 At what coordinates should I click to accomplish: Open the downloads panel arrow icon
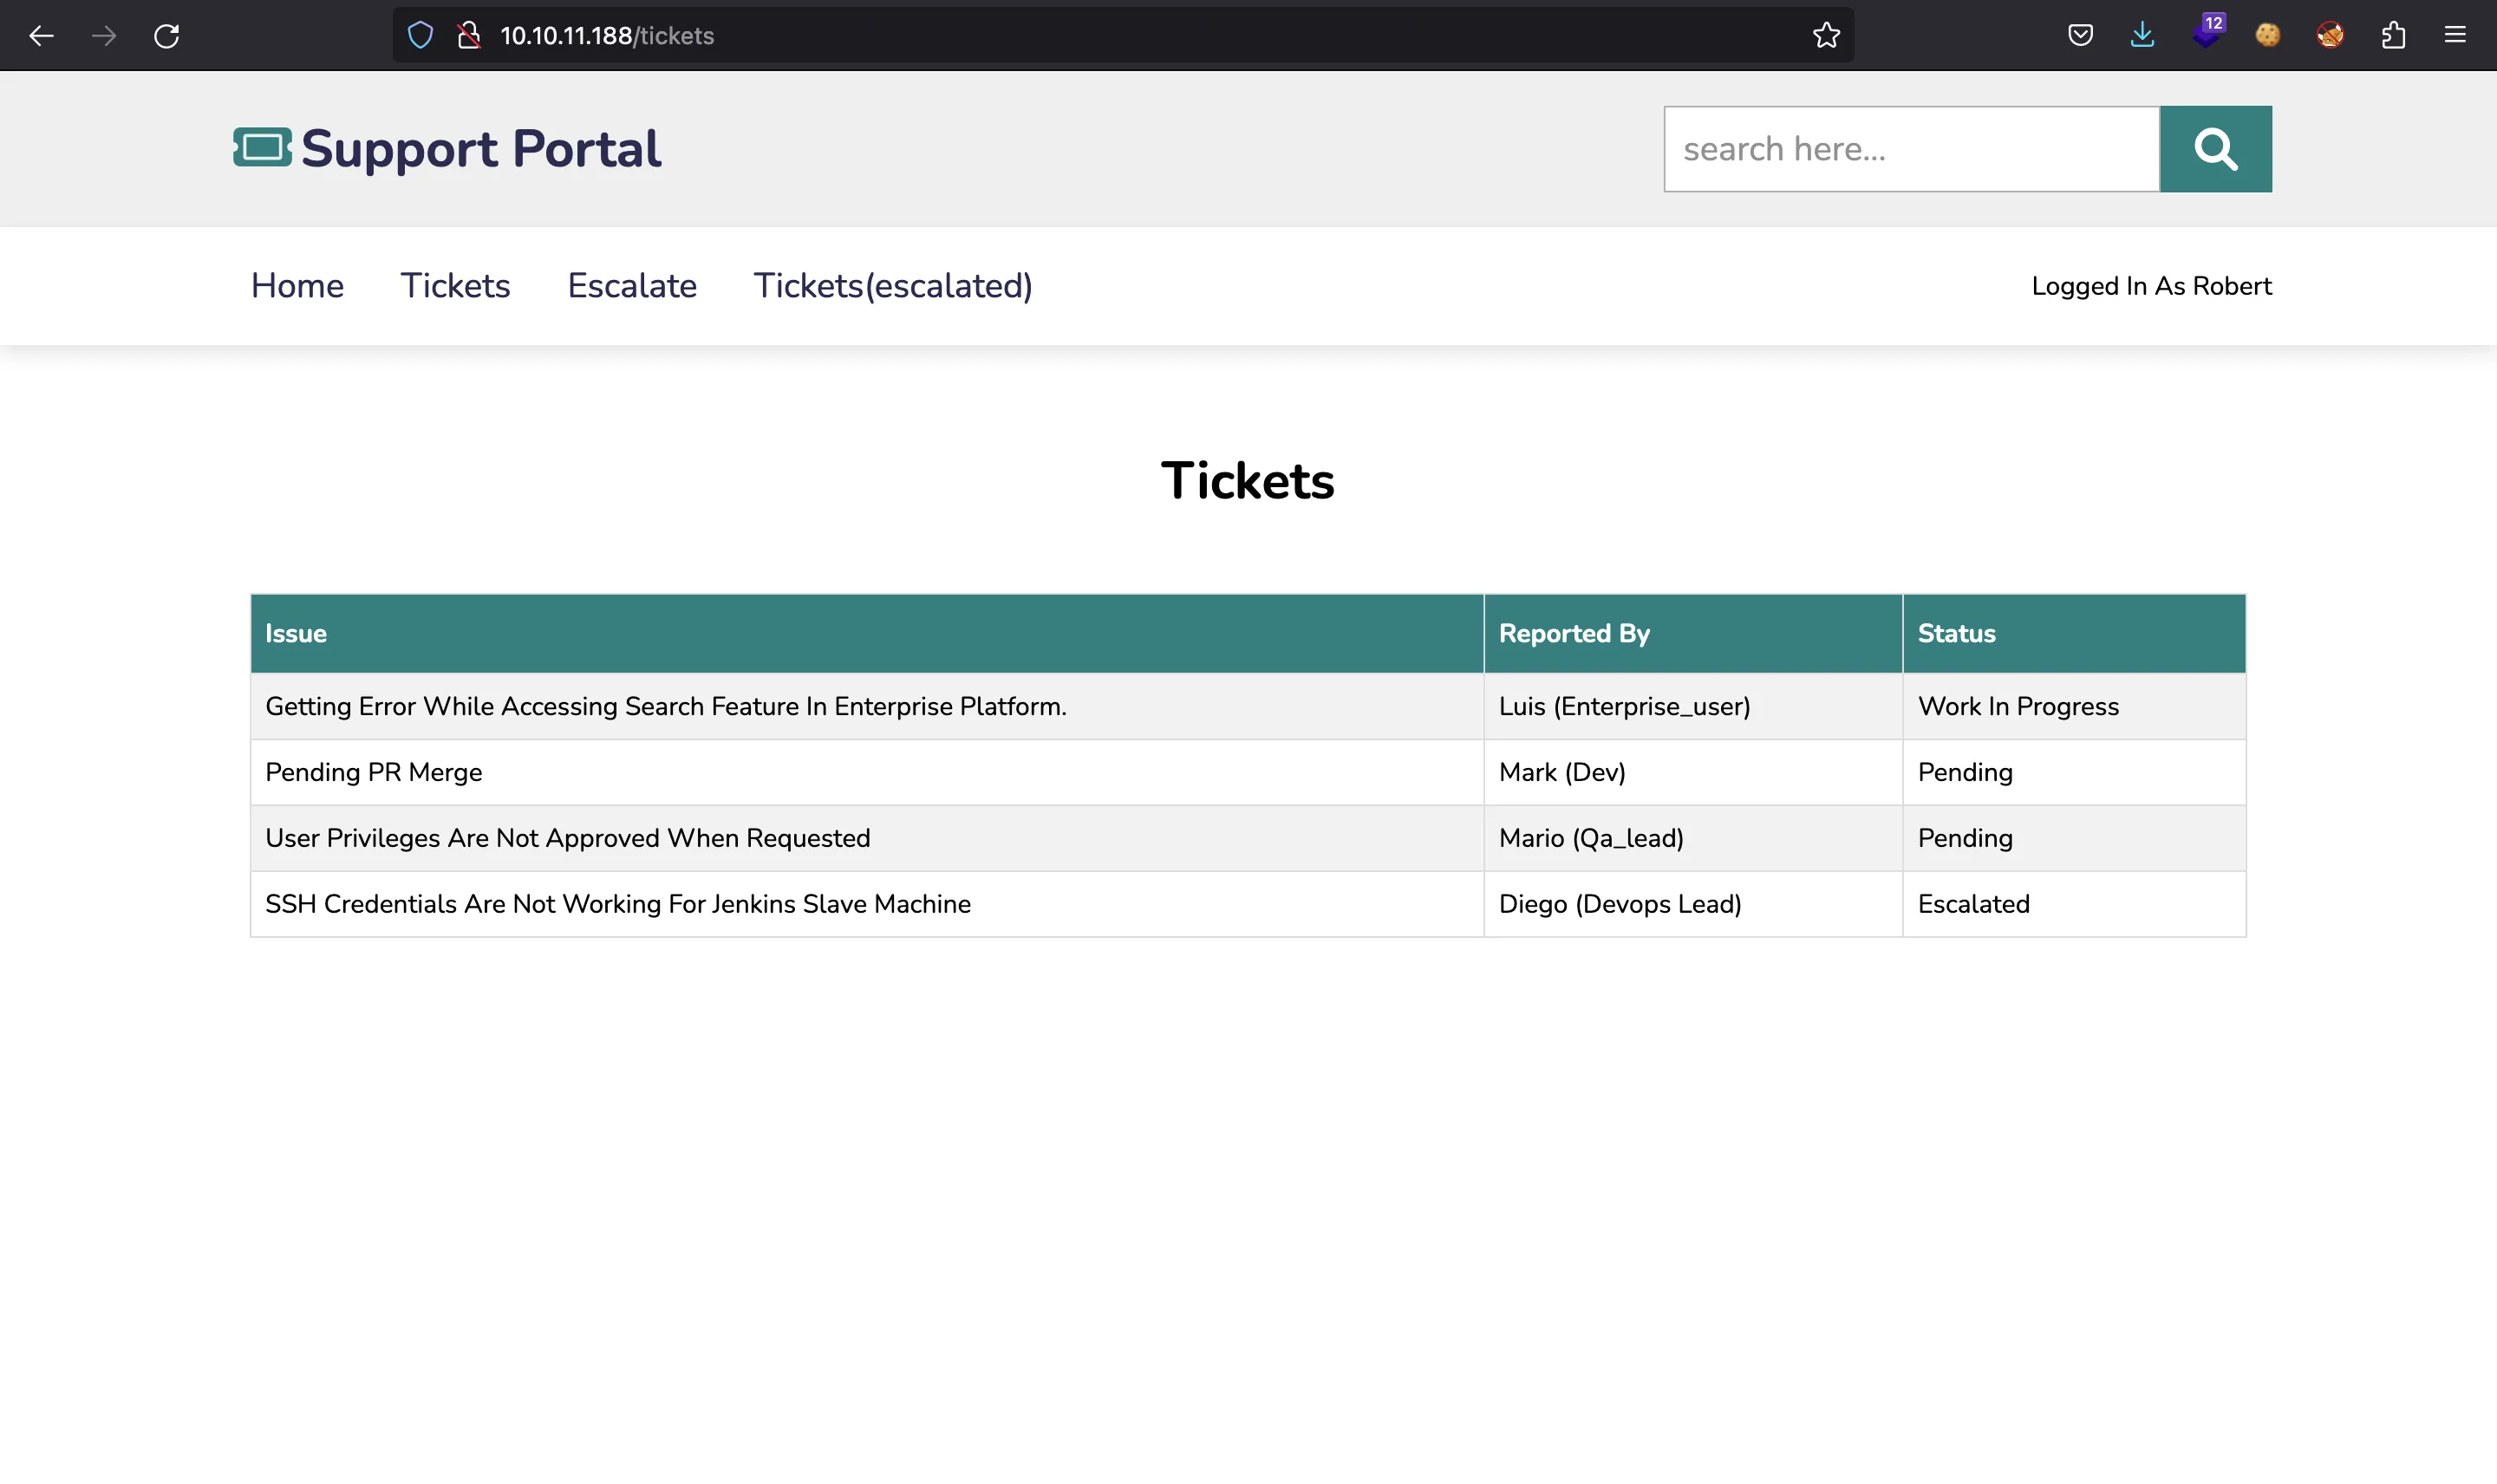pos(2142,36)
